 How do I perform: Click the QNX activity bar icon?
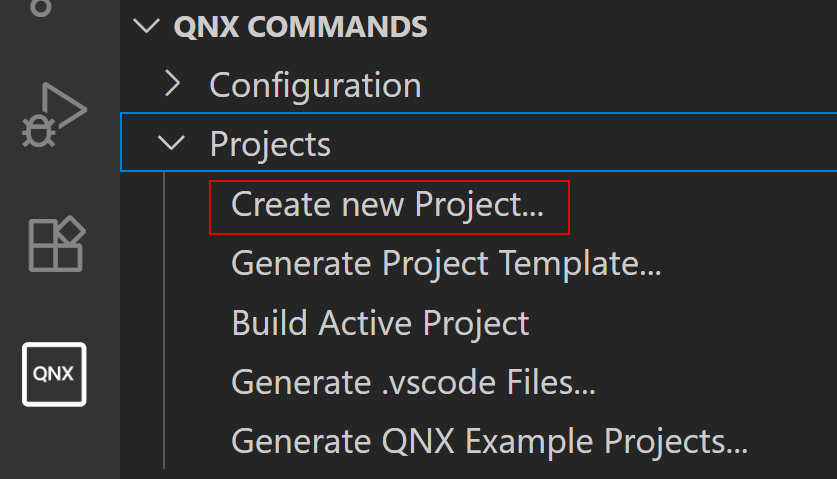pos(55,374)
